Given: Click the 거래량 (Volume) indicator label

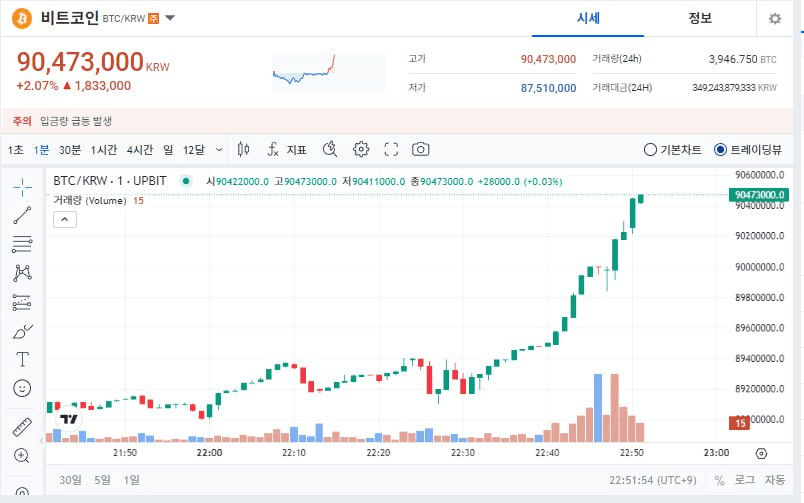Looking at the screenshot, I should tap(90, 200).
